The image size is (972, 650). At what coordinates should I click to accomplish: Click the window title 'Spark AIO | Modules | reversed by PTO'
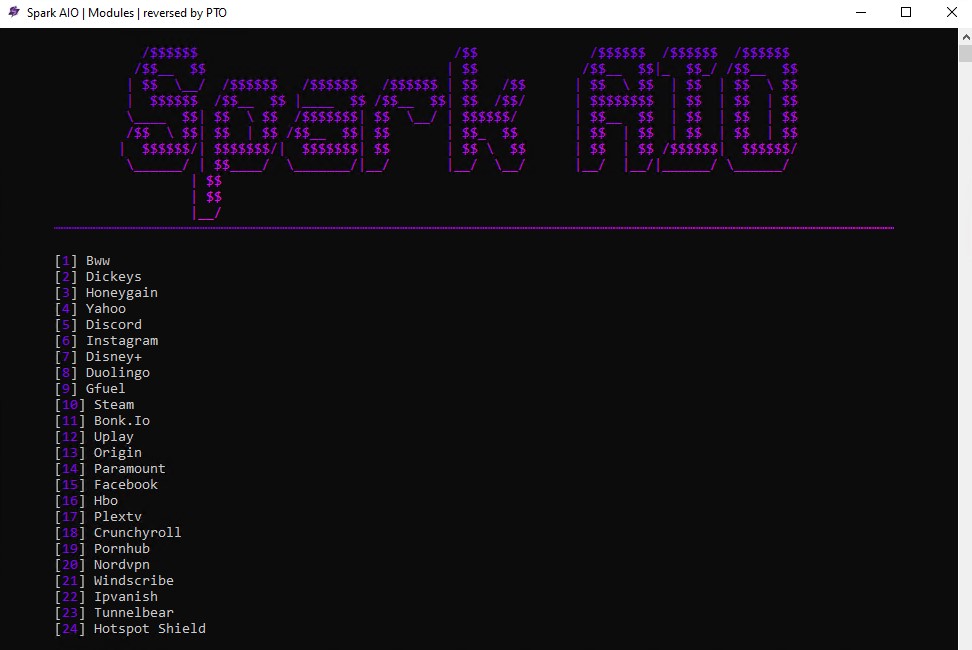pos(126,12)
